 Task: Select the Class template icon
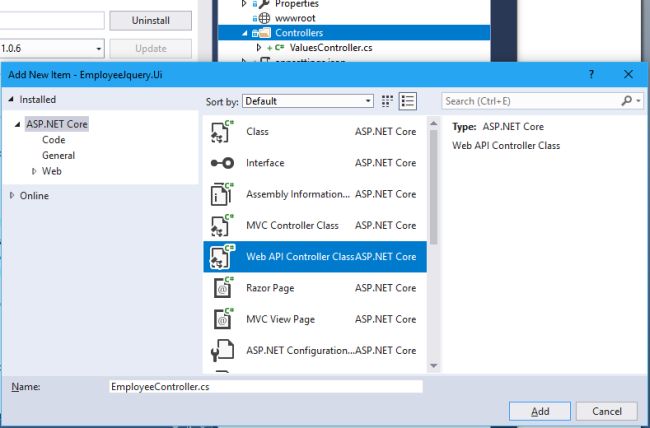pyautogui.click(x=222, y=131)
